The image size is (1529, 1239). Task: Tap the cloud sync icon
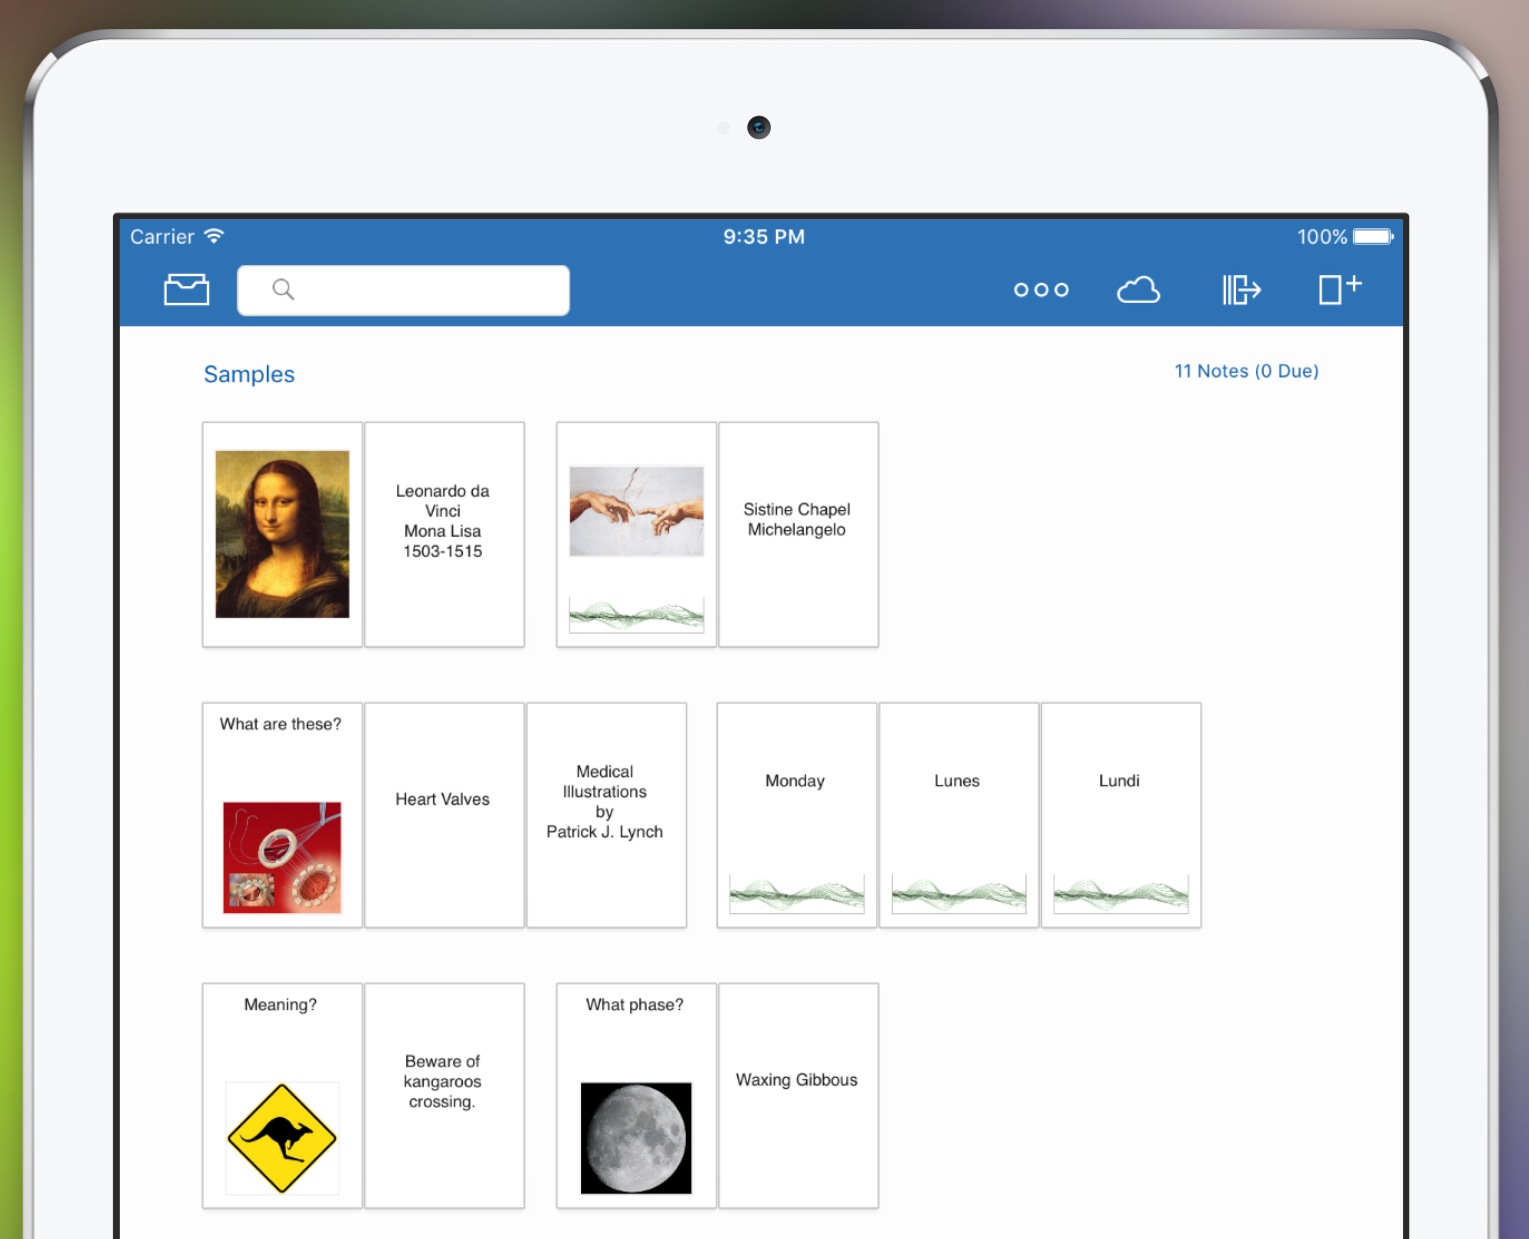pos(1138,290)
